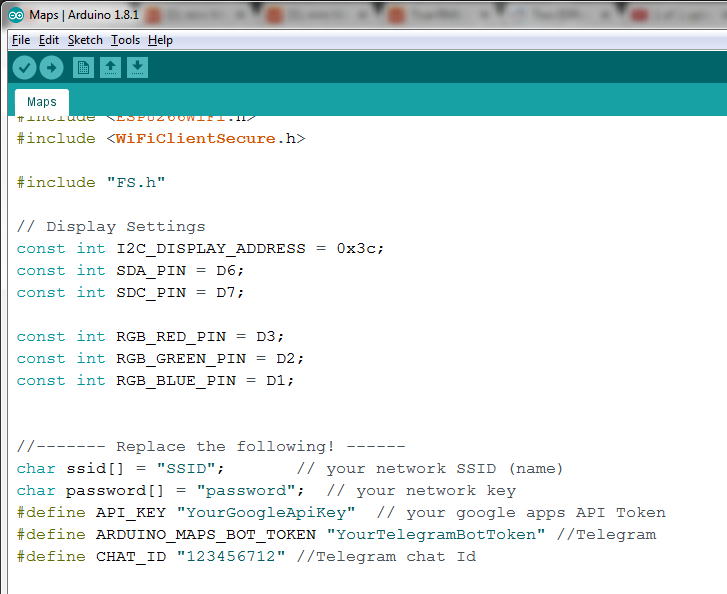Open the Edit menu
727x594 pixels.
tap(49, 40)
